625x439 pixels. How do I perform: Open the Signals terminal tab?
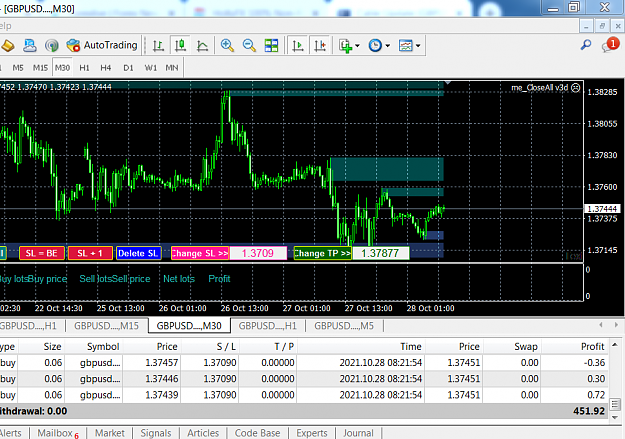click(155, 433)
